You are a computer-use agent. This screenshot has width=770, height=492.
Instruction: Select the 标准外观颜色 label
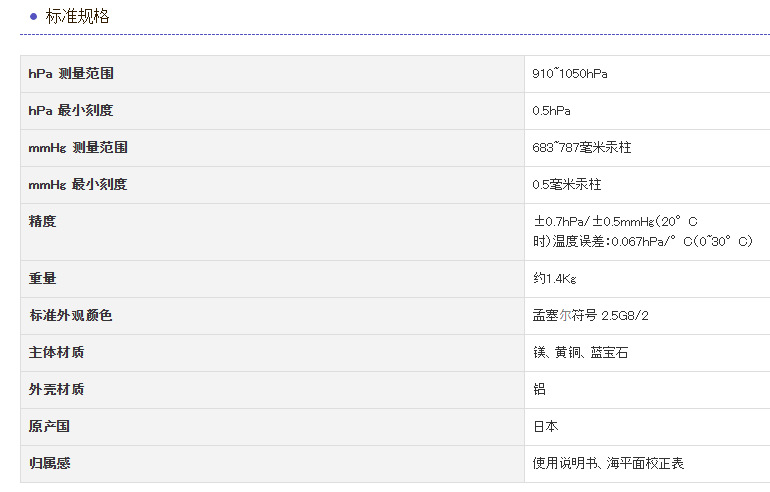pyautogui.click(x=71, y=316)
